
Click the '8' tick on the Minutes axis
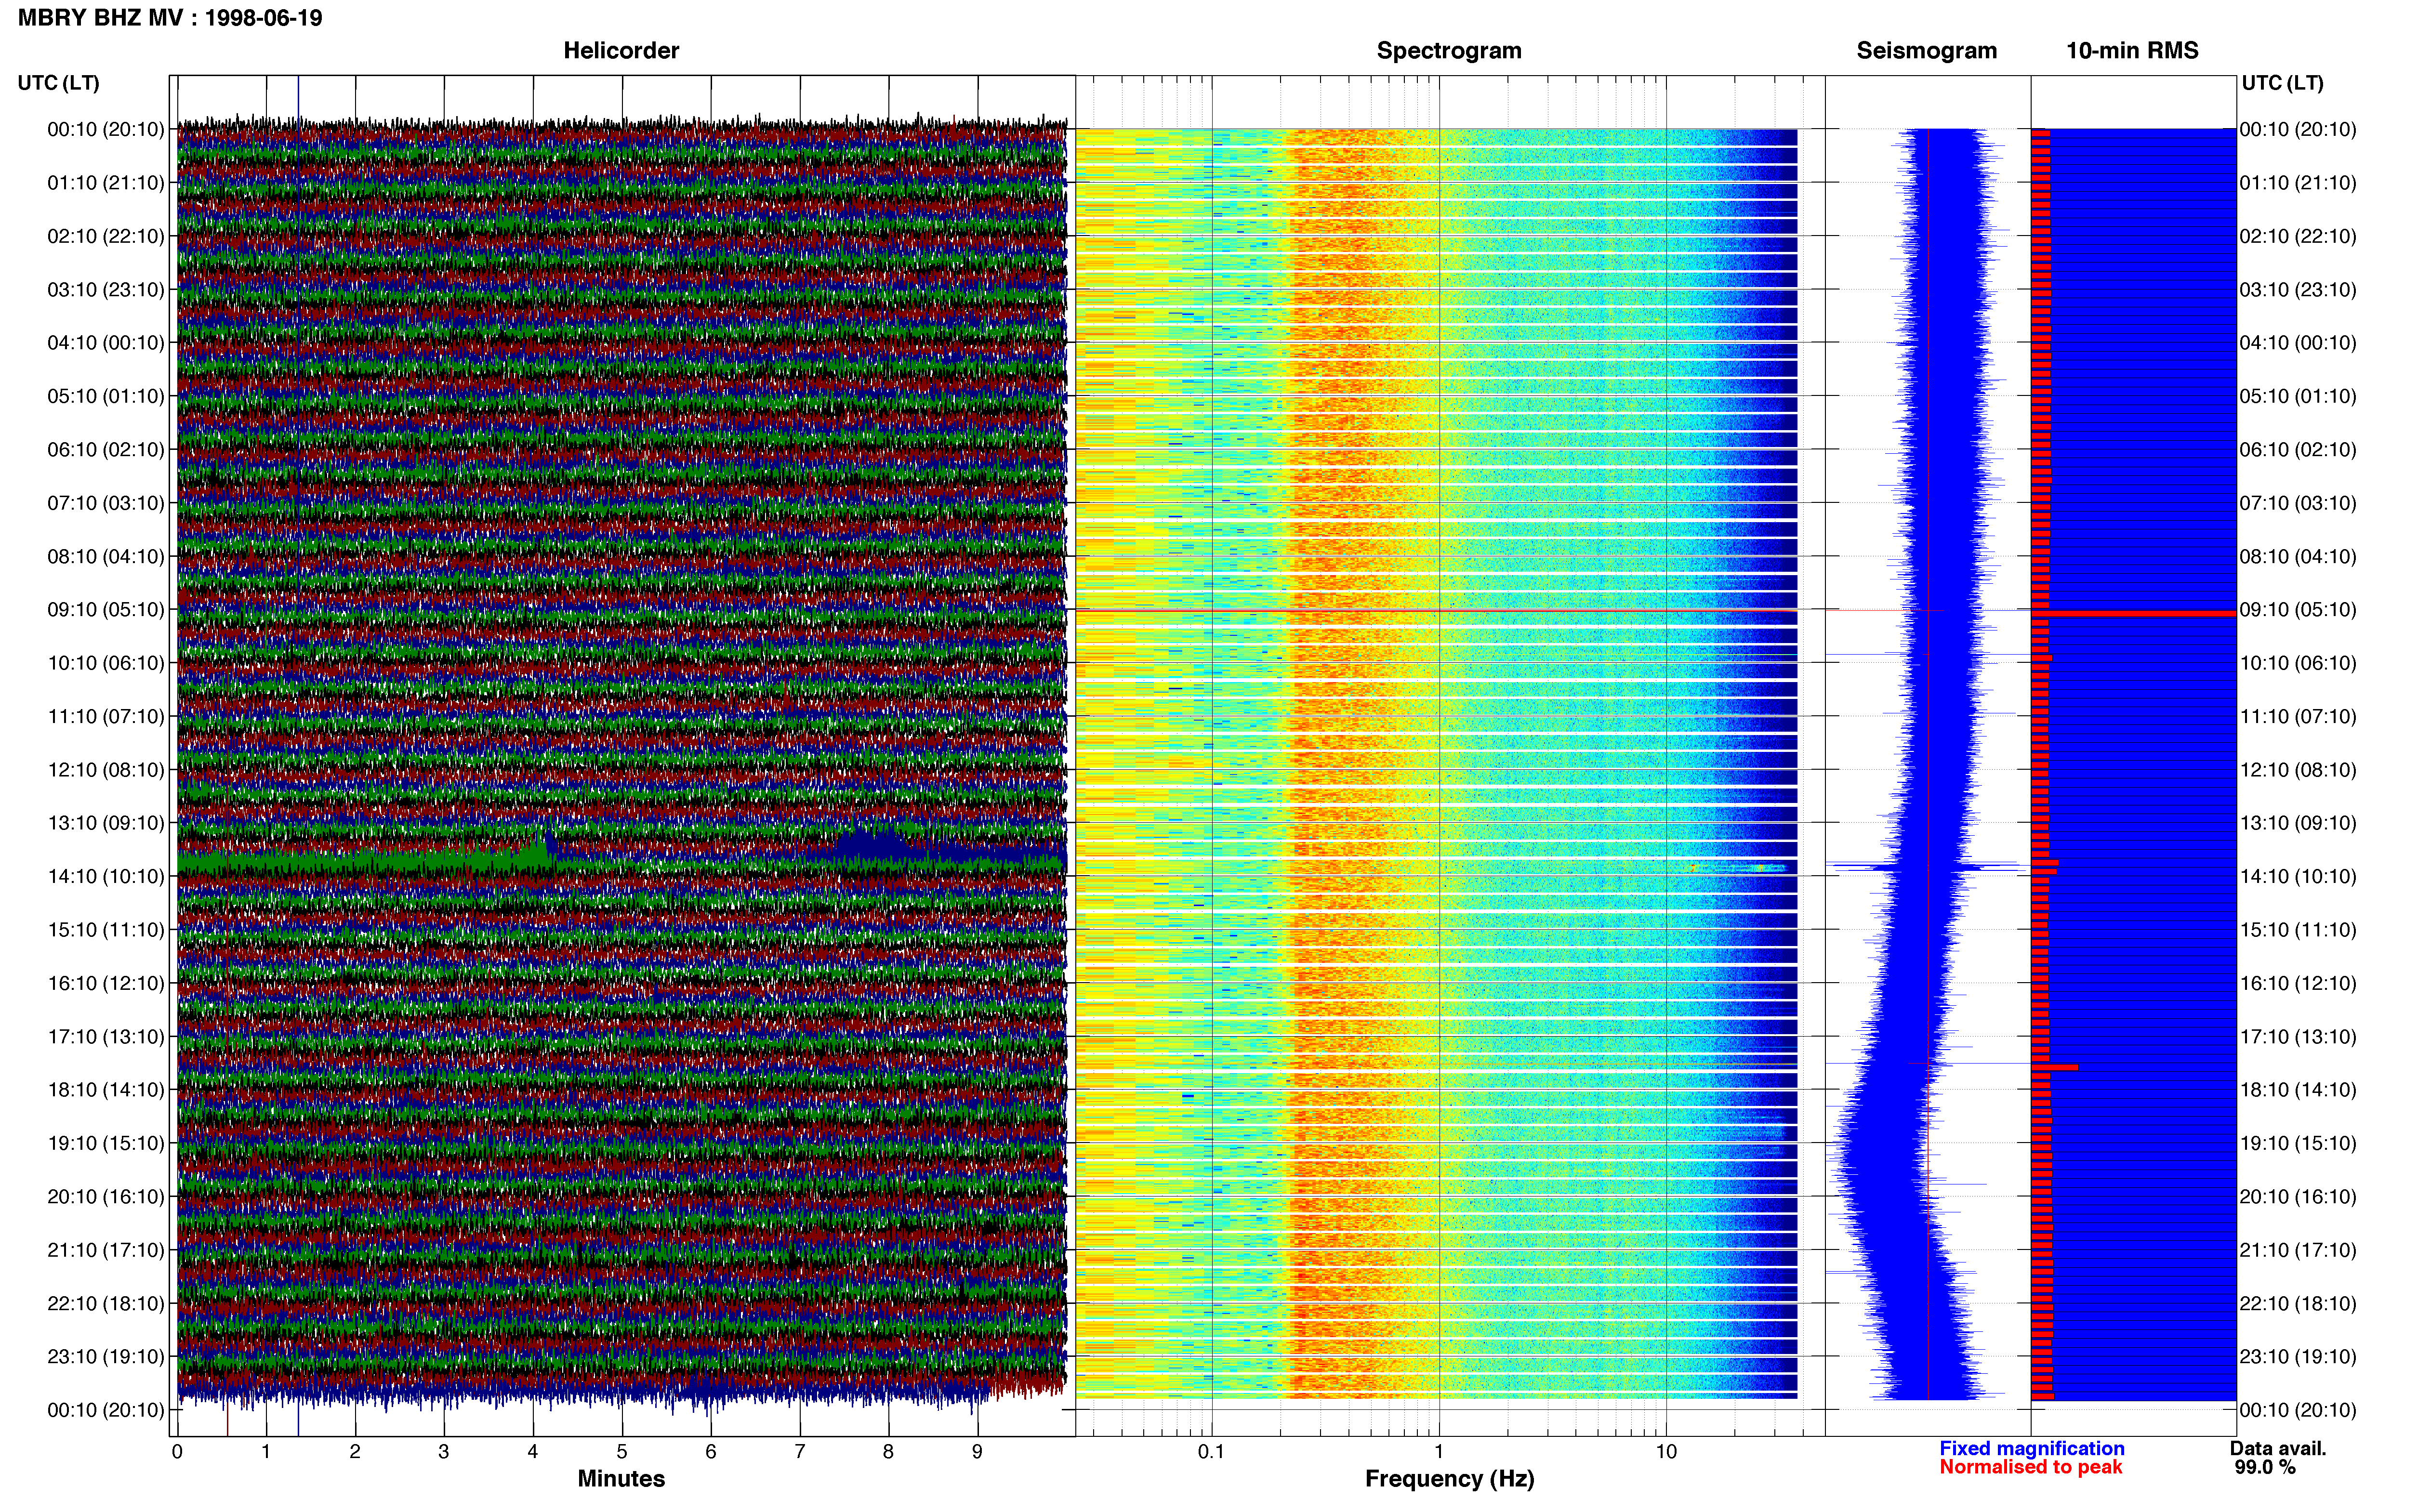click(x=888, y=1451)
